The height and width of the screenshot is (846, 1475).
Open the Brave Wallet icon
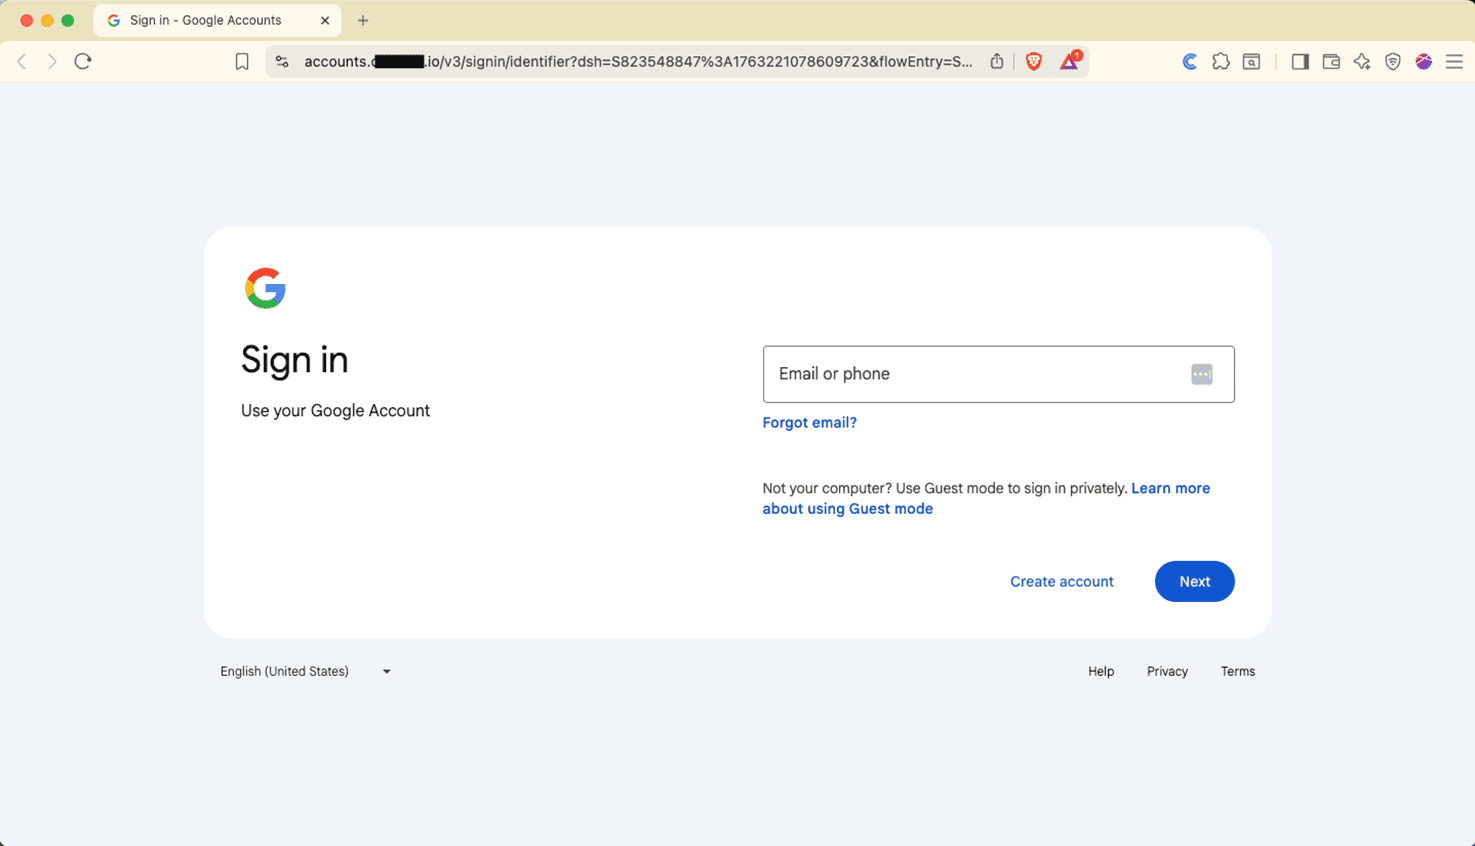point(1331,62)
